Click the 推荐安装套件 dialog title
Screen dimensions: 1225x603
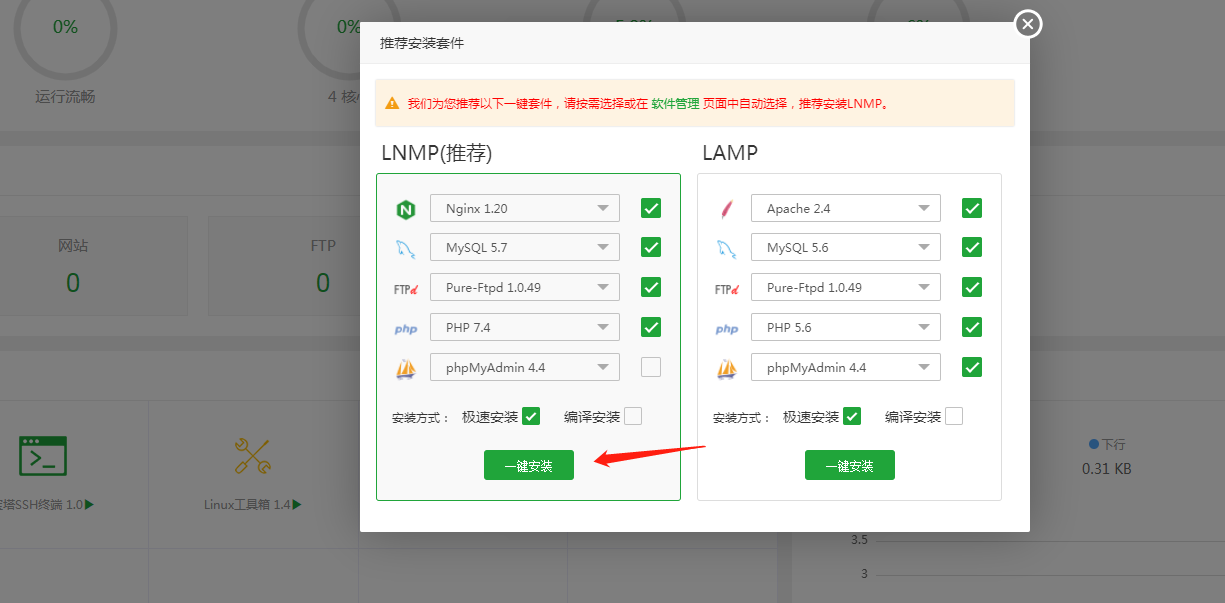[x=422, y=44]
